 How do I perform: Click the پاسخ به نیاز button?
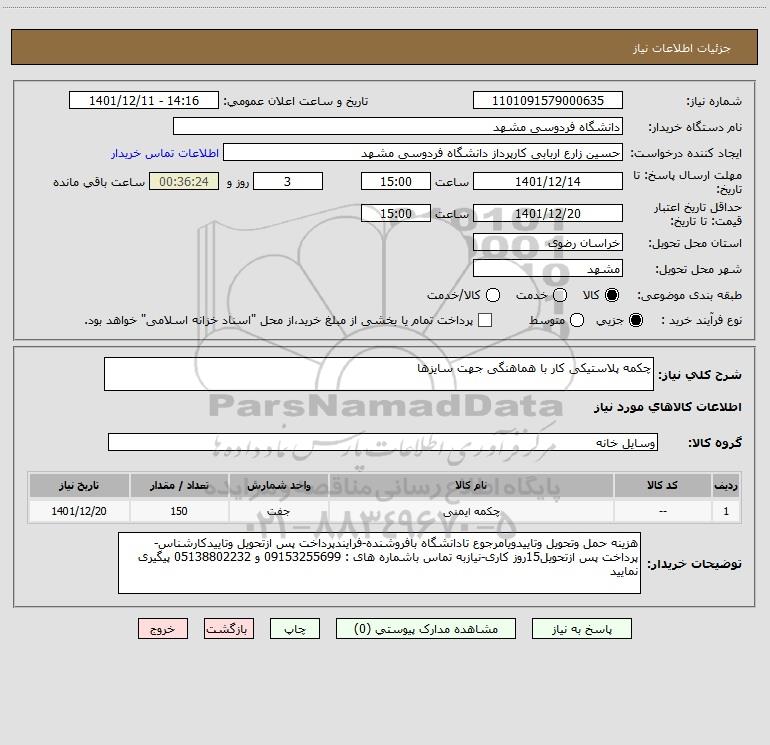coord(582,629)
